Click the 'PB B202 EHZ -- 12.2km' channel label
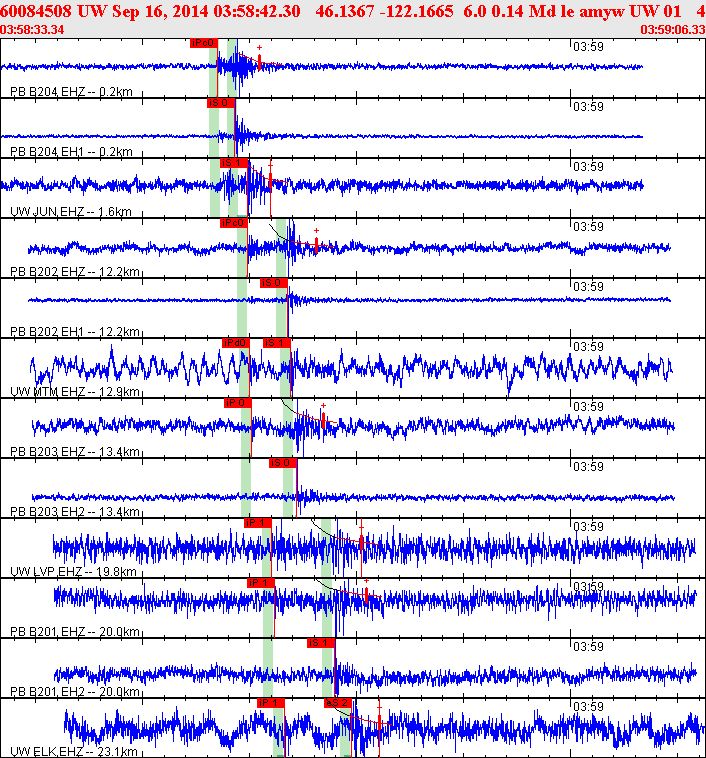Screen dimensions: 706x758 pyautogui.click(x=74, y=271)
